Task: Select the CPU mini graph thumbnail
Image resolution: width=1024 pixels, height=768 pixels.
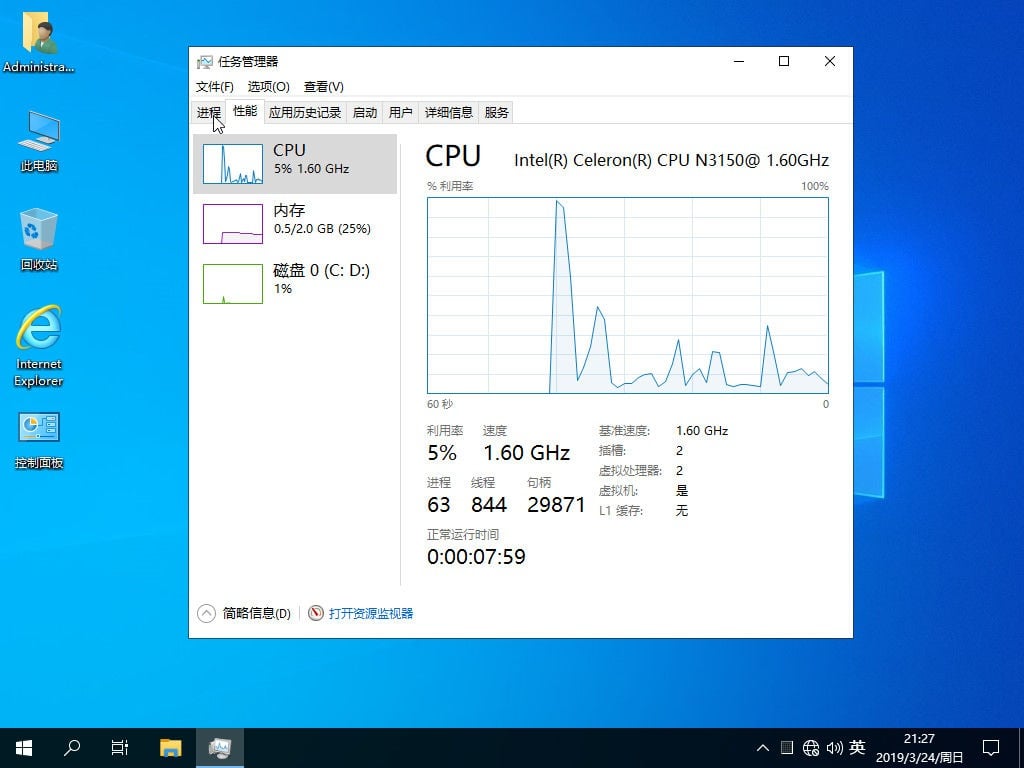Action: [232, 164]
